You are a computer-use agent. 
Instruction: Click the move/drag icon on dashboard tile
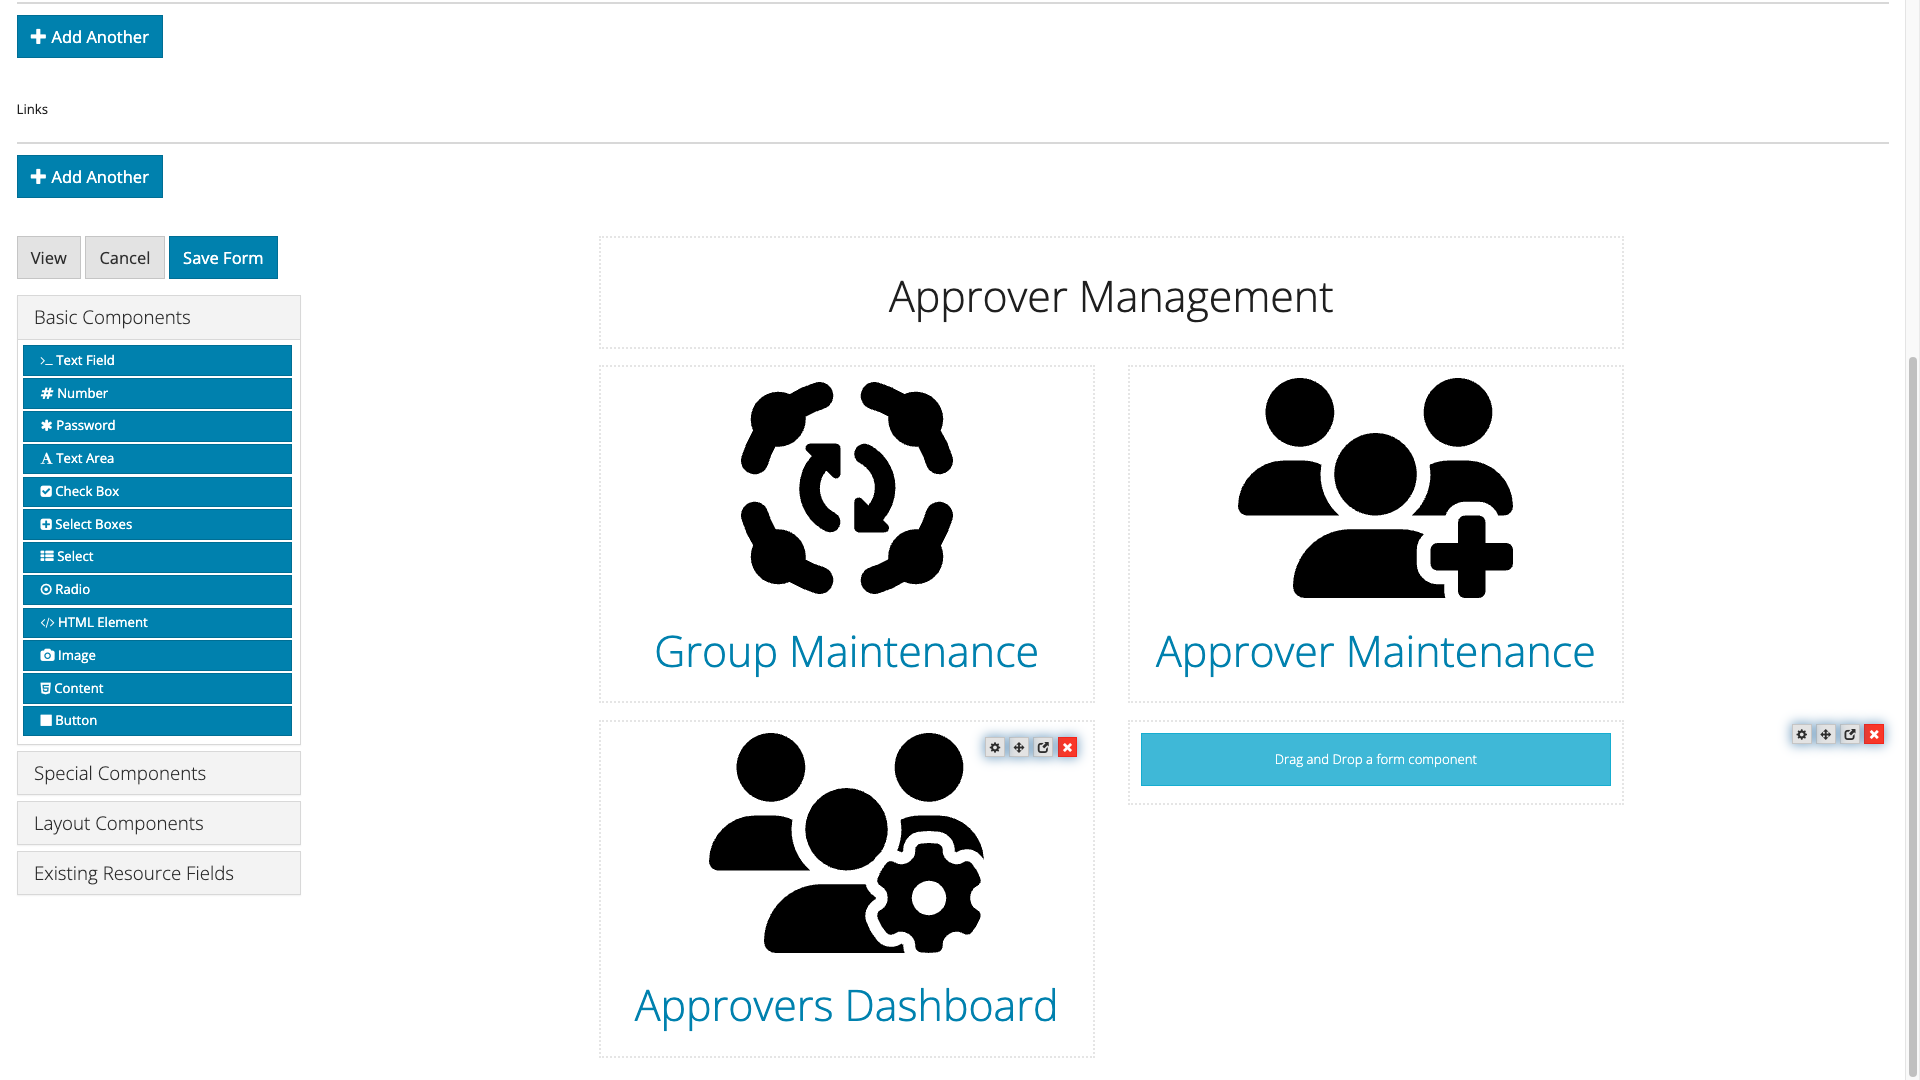[x=1018, y=748]
